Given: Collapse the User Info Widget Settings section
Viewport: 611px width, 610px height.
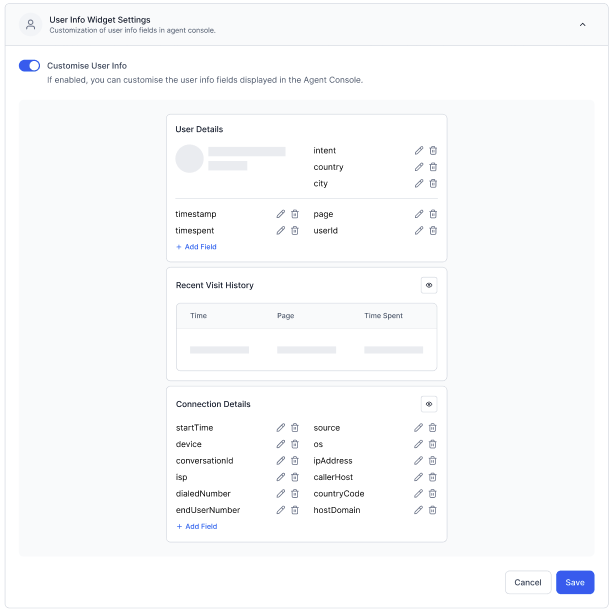Looking at the screenshot, I should 582,25.
